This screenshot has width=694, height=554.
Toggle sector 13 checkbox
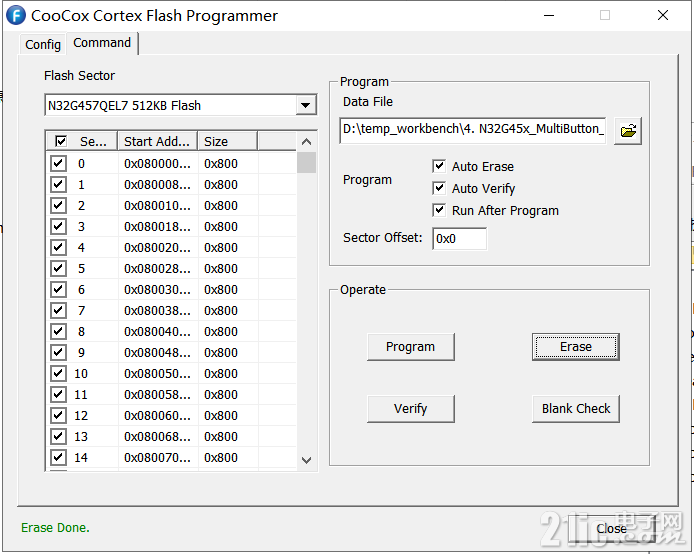click(x=58, y=436)
